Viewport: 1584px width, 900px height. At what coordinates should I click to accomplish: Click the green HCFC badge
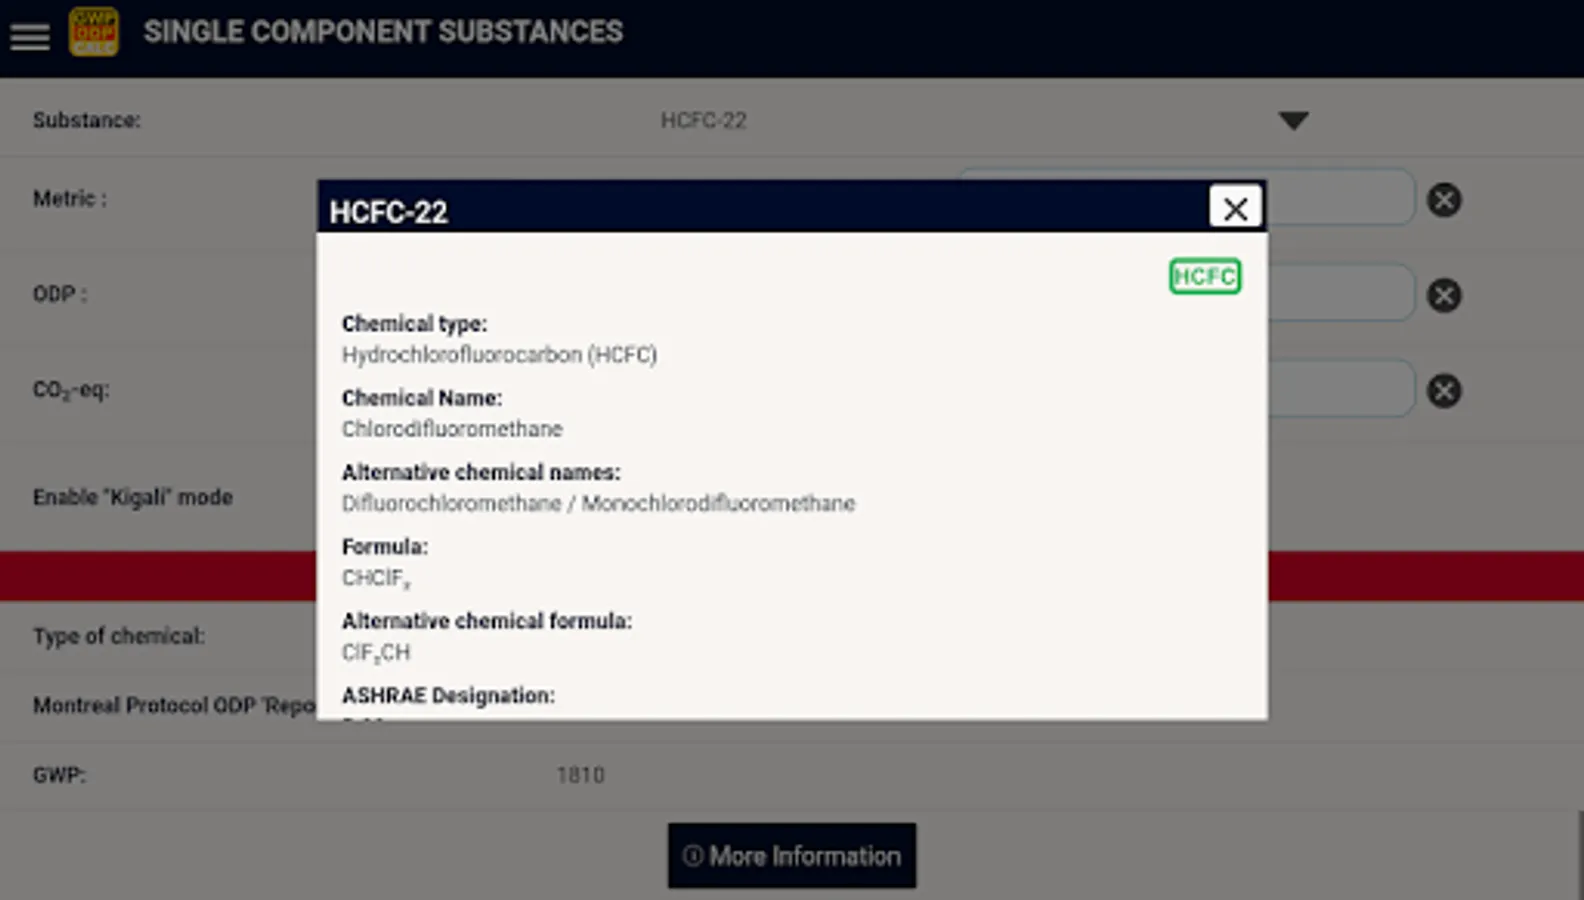1204,277
